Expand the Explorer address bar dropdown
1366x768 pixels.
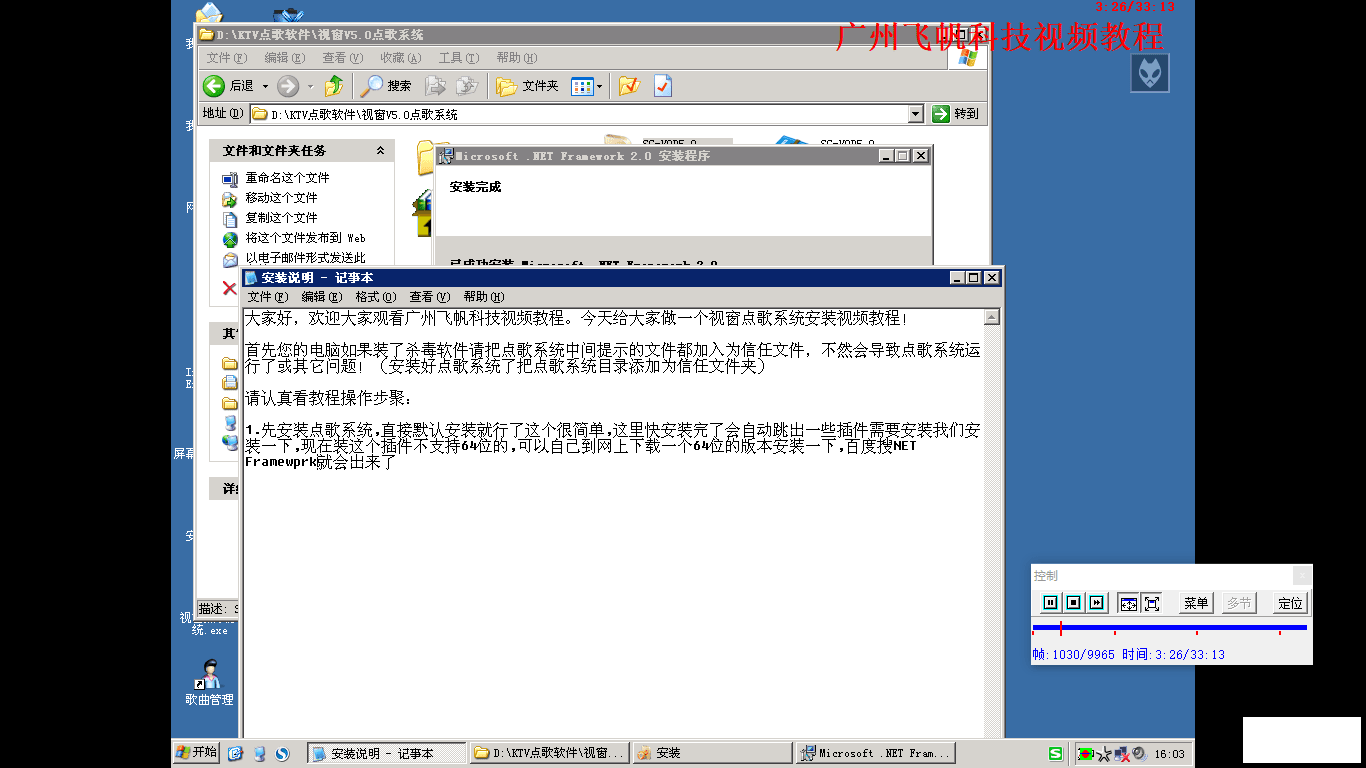pyautogui.click(x=915, y=114)
